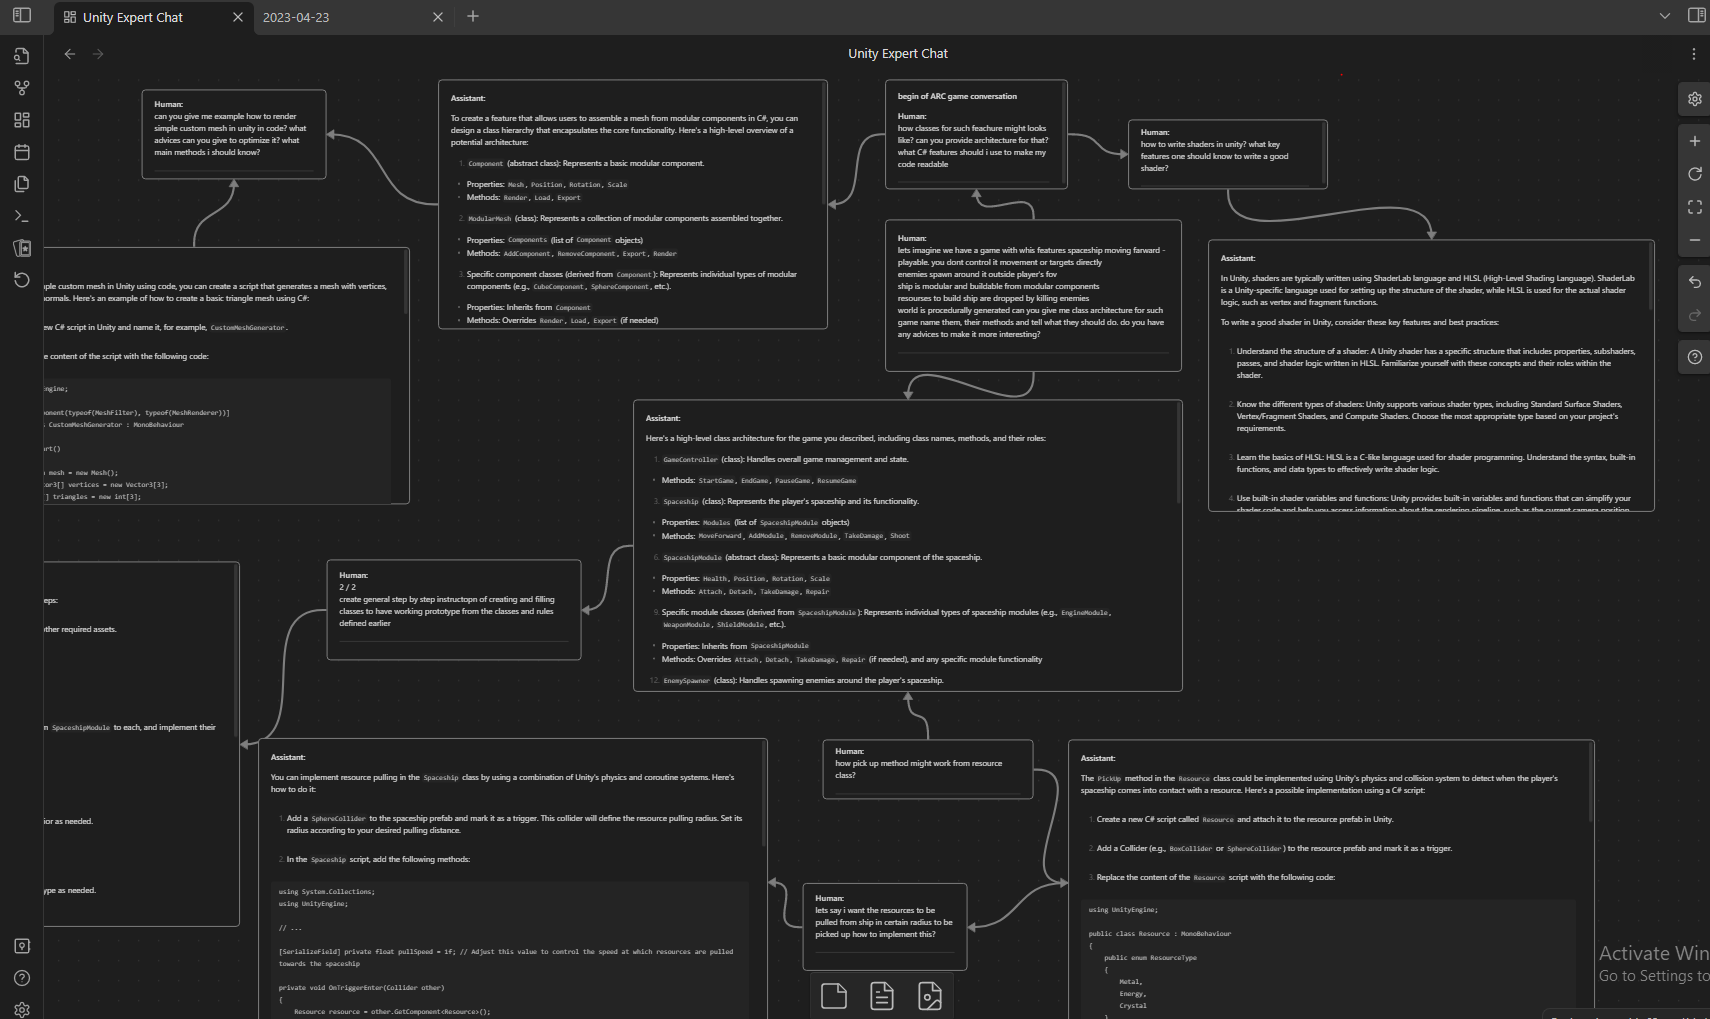Open command palette from ribbon

click(x=22, y=216)
